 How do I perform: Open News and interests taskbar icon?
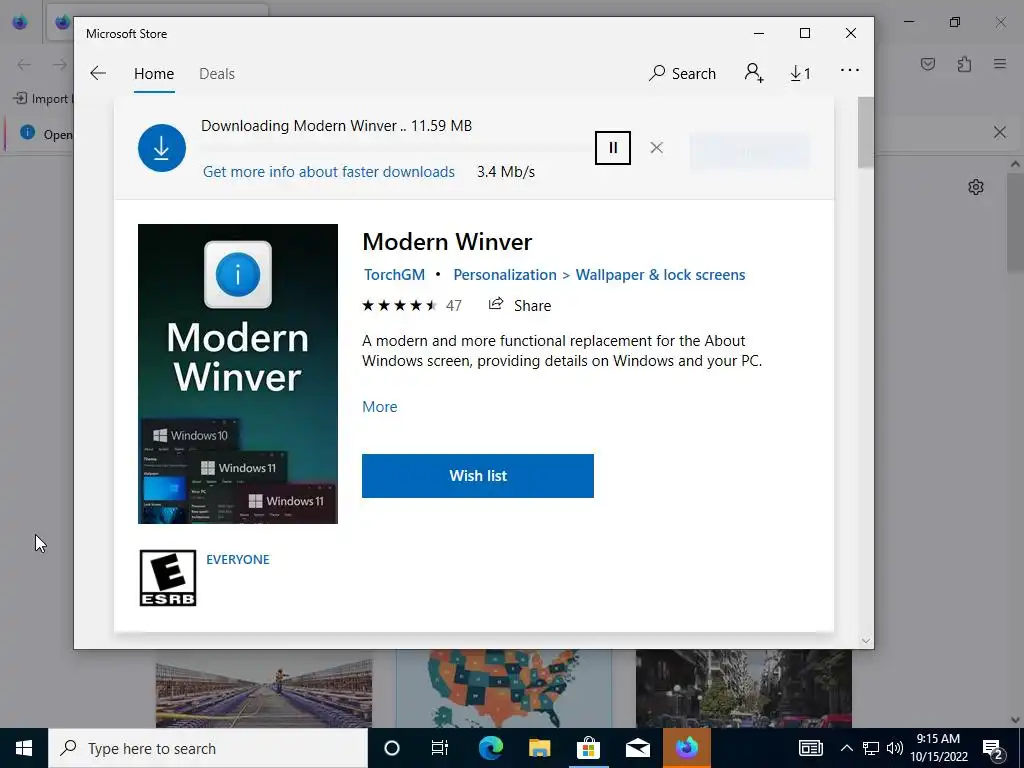(x=810, y=748)
